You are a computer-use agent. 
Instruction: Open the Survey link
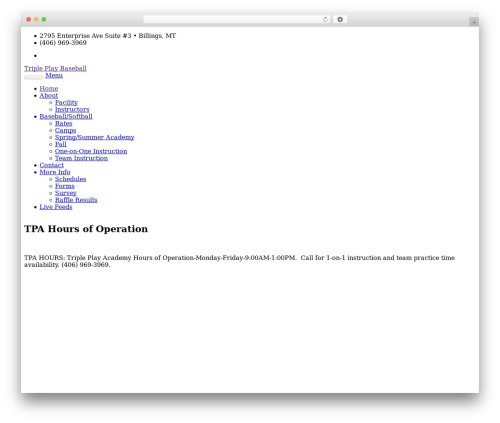pos(66,193)
